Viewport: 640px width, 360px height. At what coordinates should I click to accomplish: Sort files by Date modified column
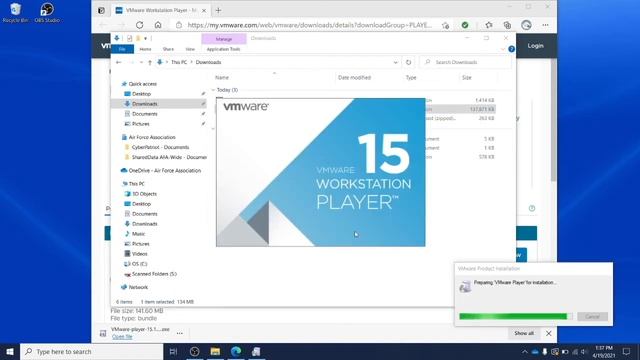354,78
